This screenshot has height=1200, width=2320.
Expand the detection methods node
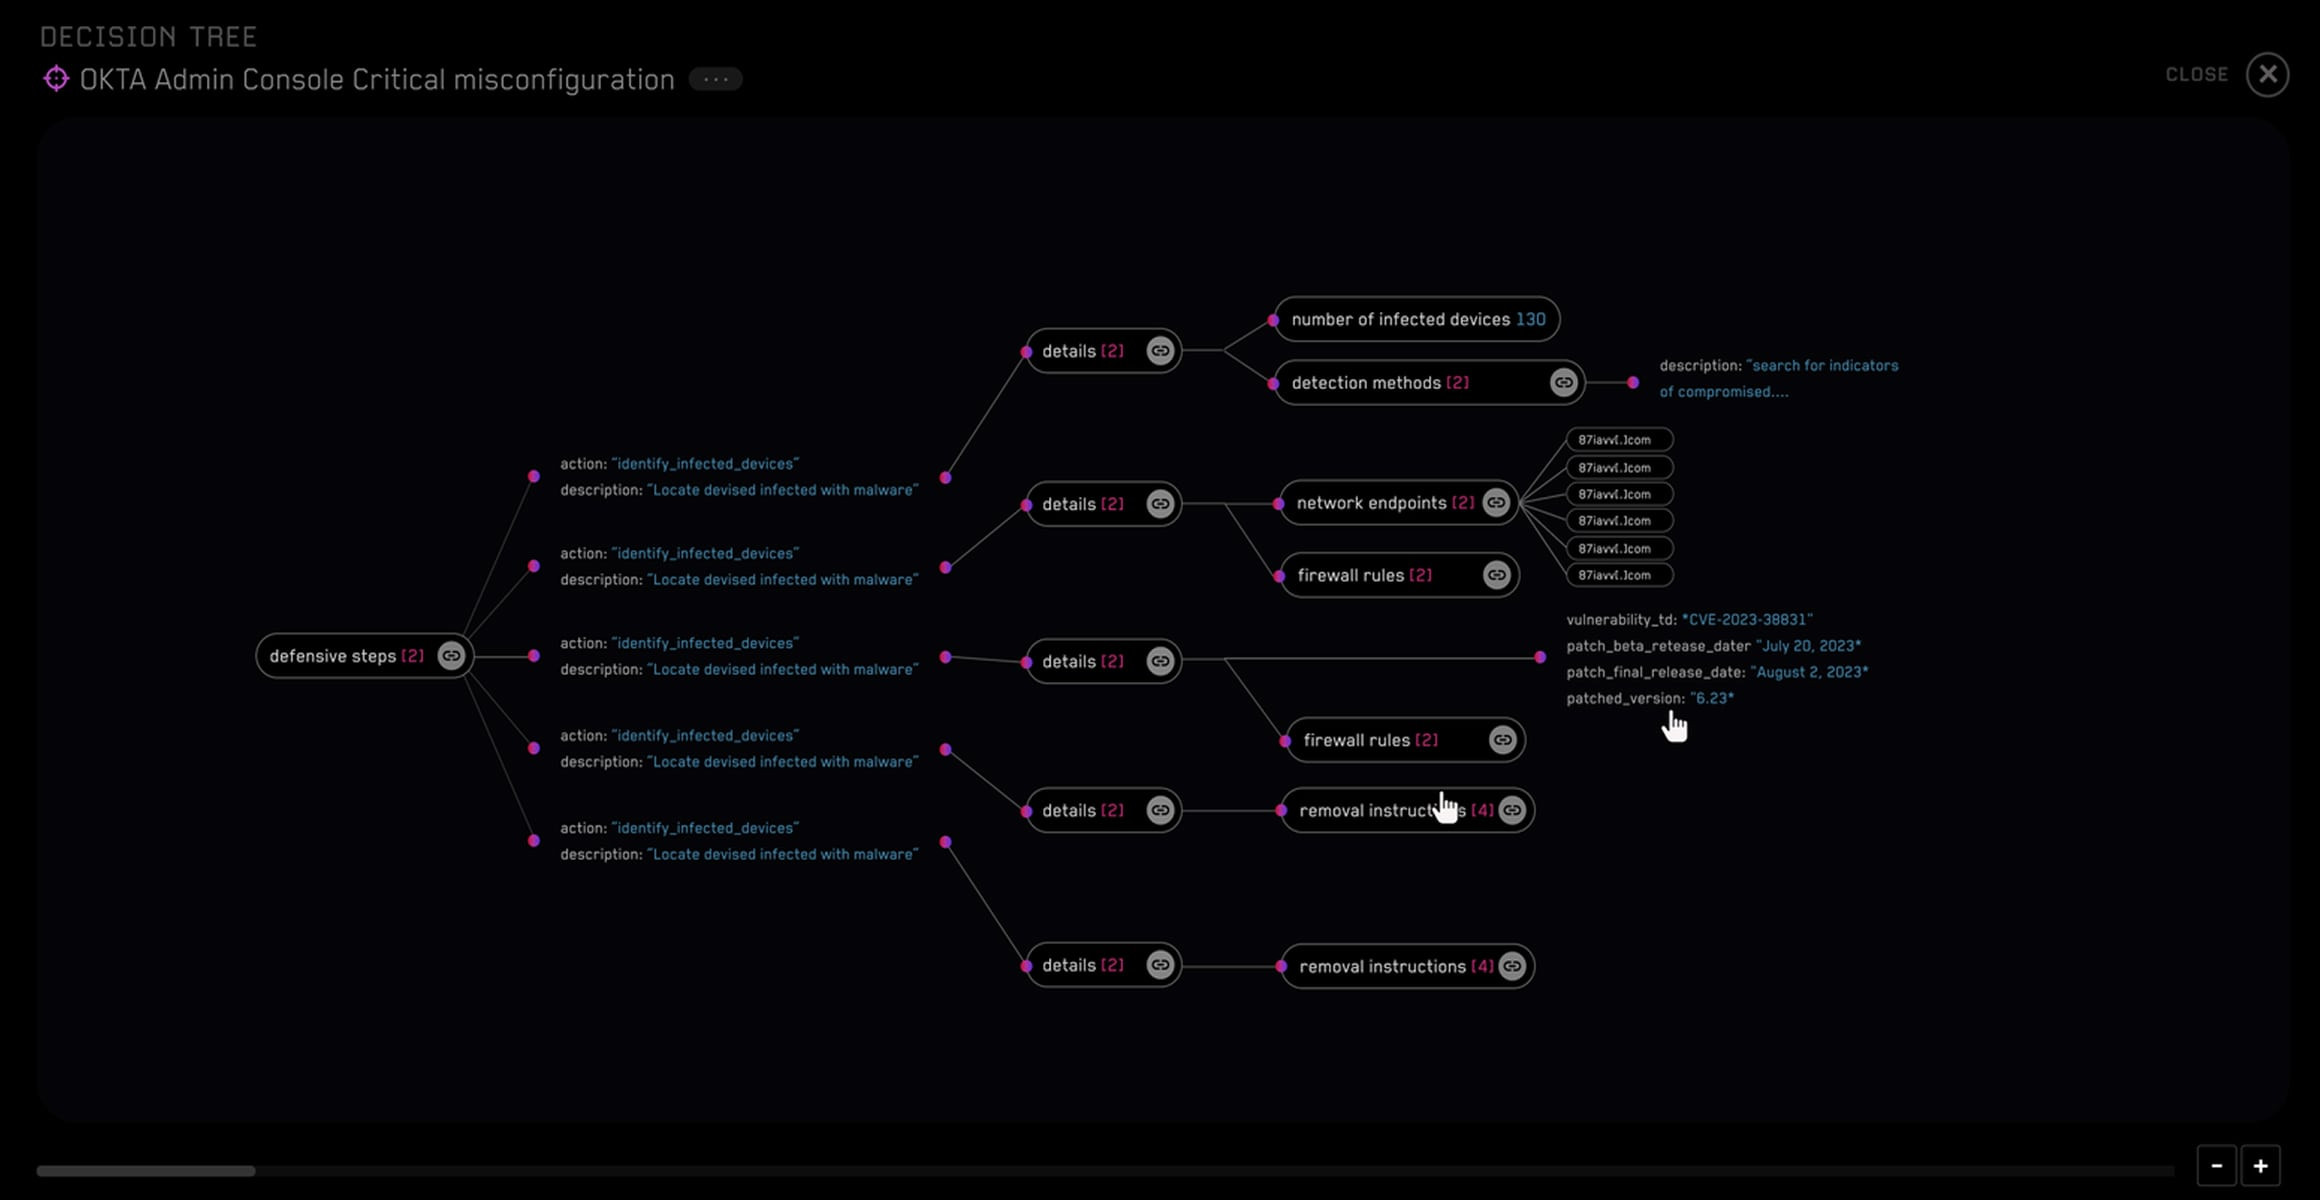1380,383
